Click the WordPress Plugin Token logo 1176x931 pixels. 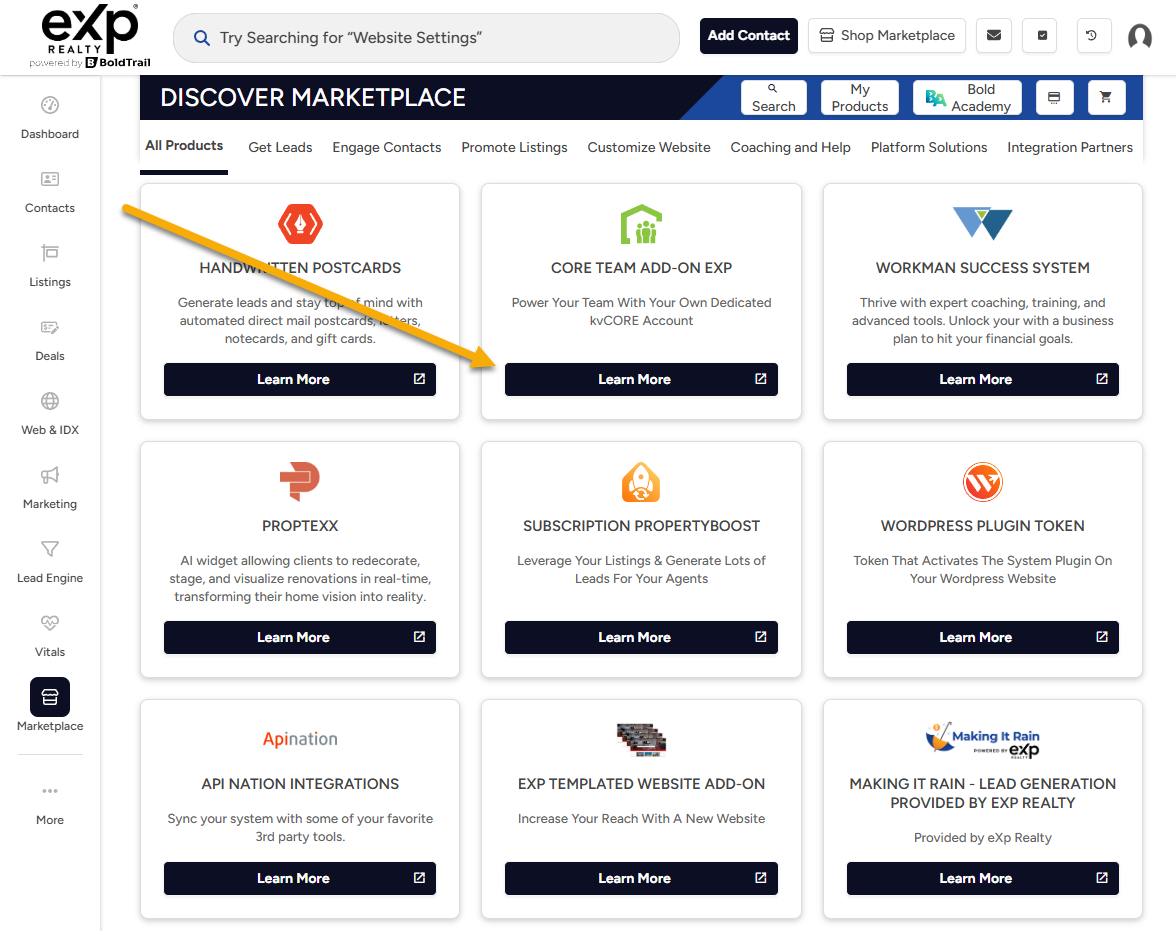[x=982, y=482]
